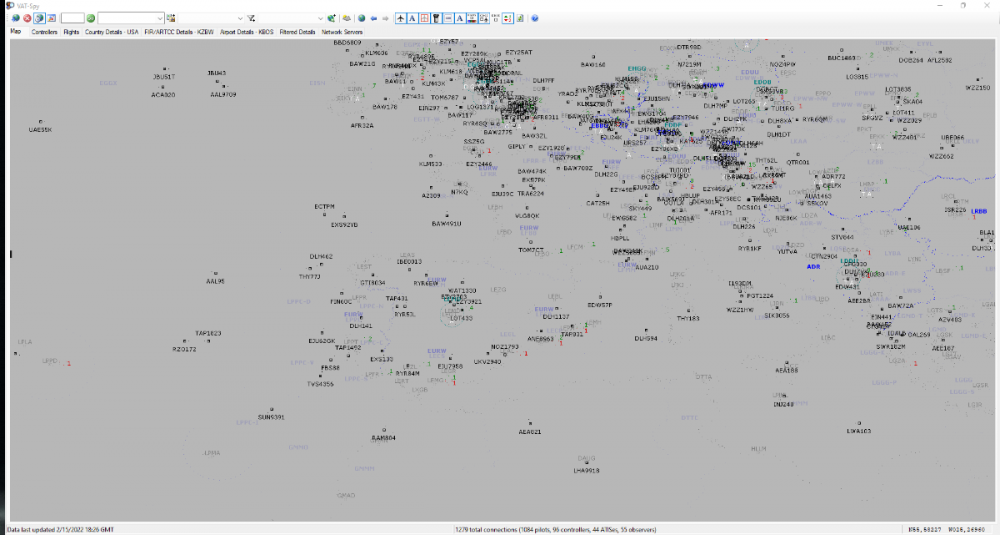Screen dimensions: 1000x535
Task: Select aircraft UAE55K on the map
Action: [x=40, y=129]
